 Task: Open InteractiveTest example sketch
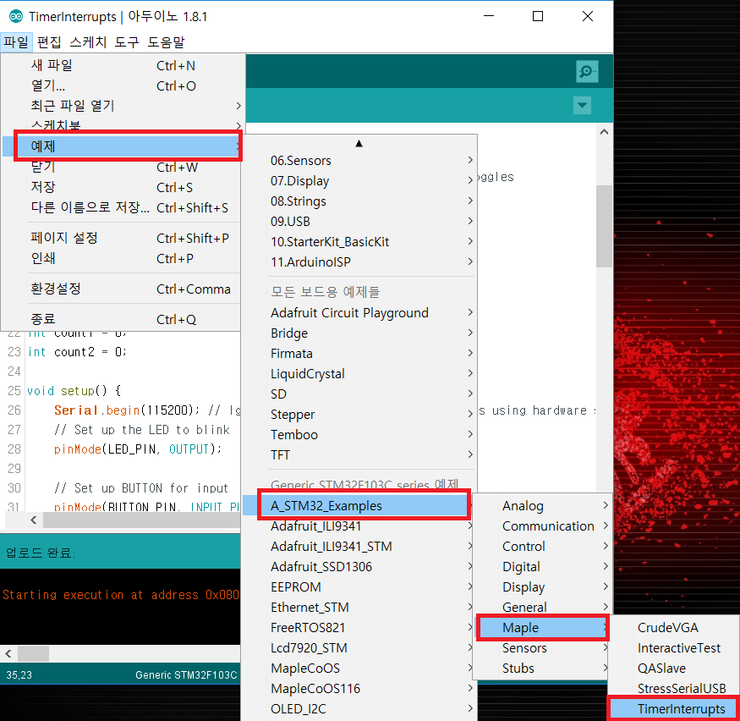[x=674, y=648]
